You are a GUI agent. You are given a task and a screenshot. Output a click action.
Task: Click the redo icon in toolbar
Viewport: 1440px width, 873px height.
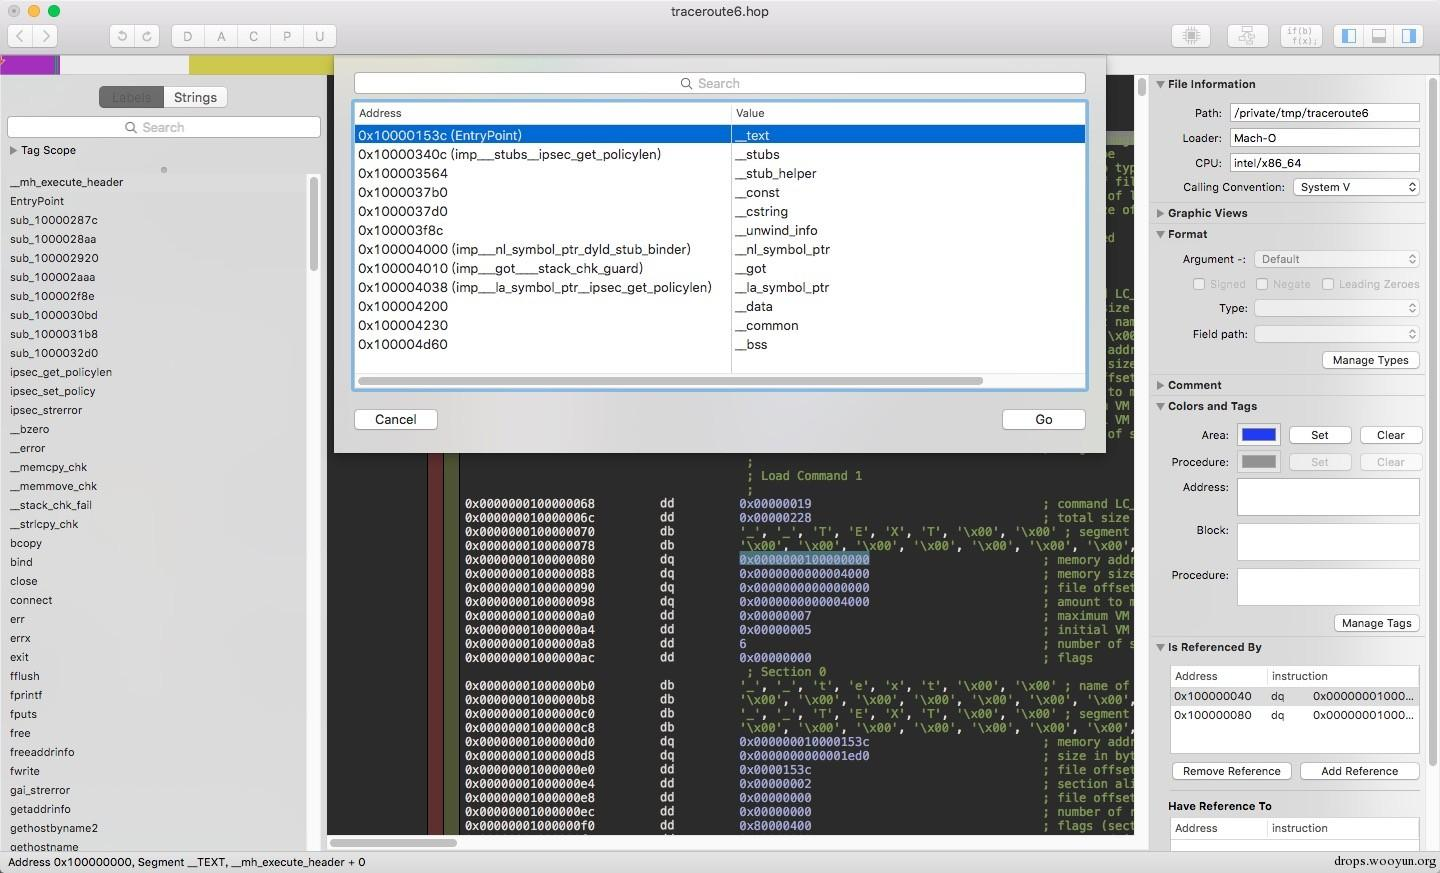click(147, 36)
